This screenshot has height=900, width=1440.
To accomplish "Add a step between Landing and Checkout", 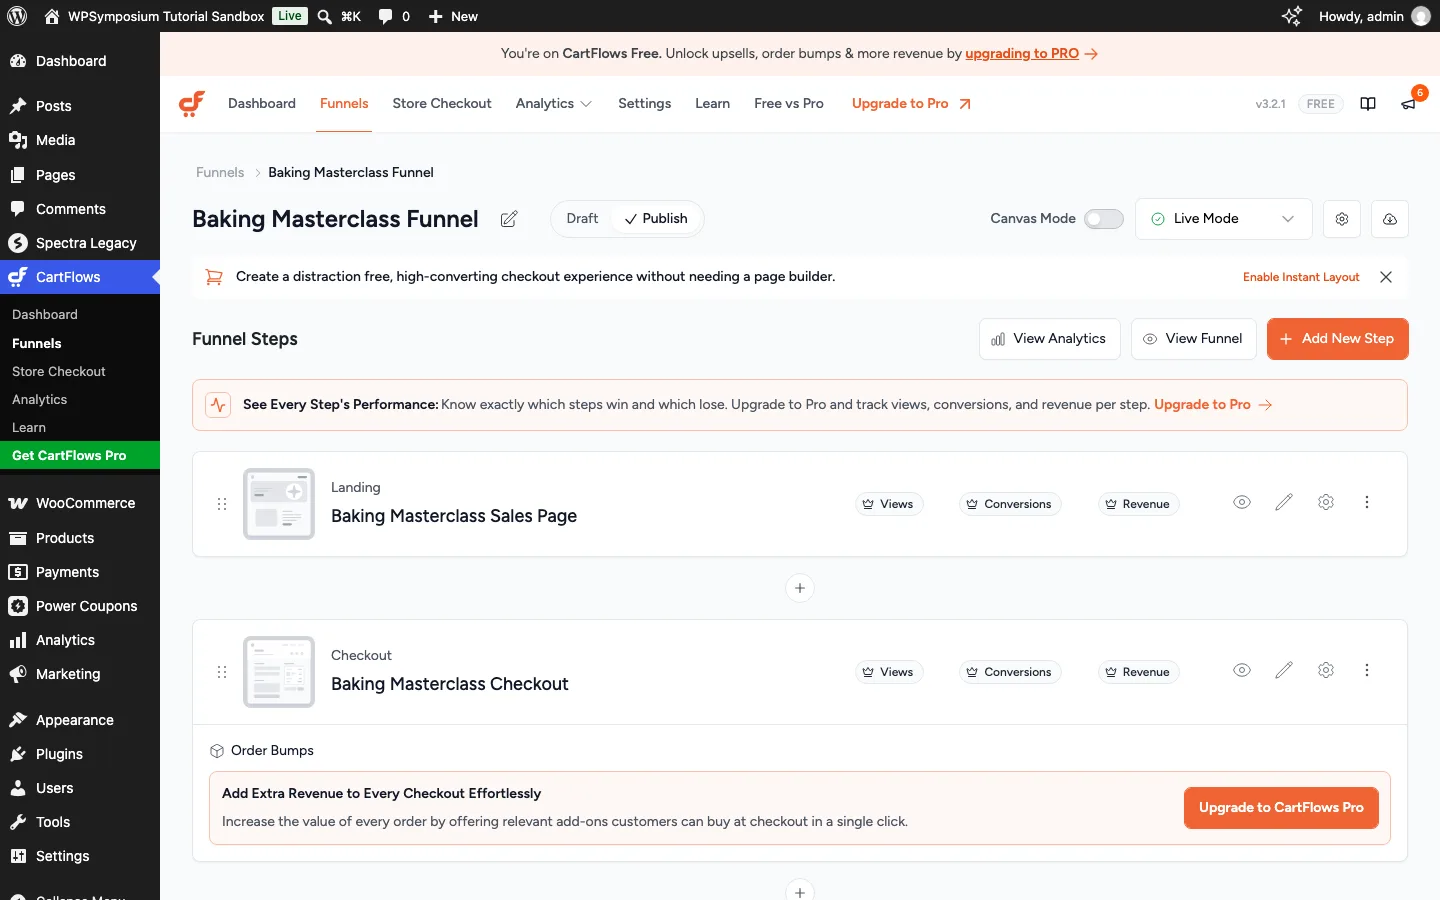I will (800, 588).
